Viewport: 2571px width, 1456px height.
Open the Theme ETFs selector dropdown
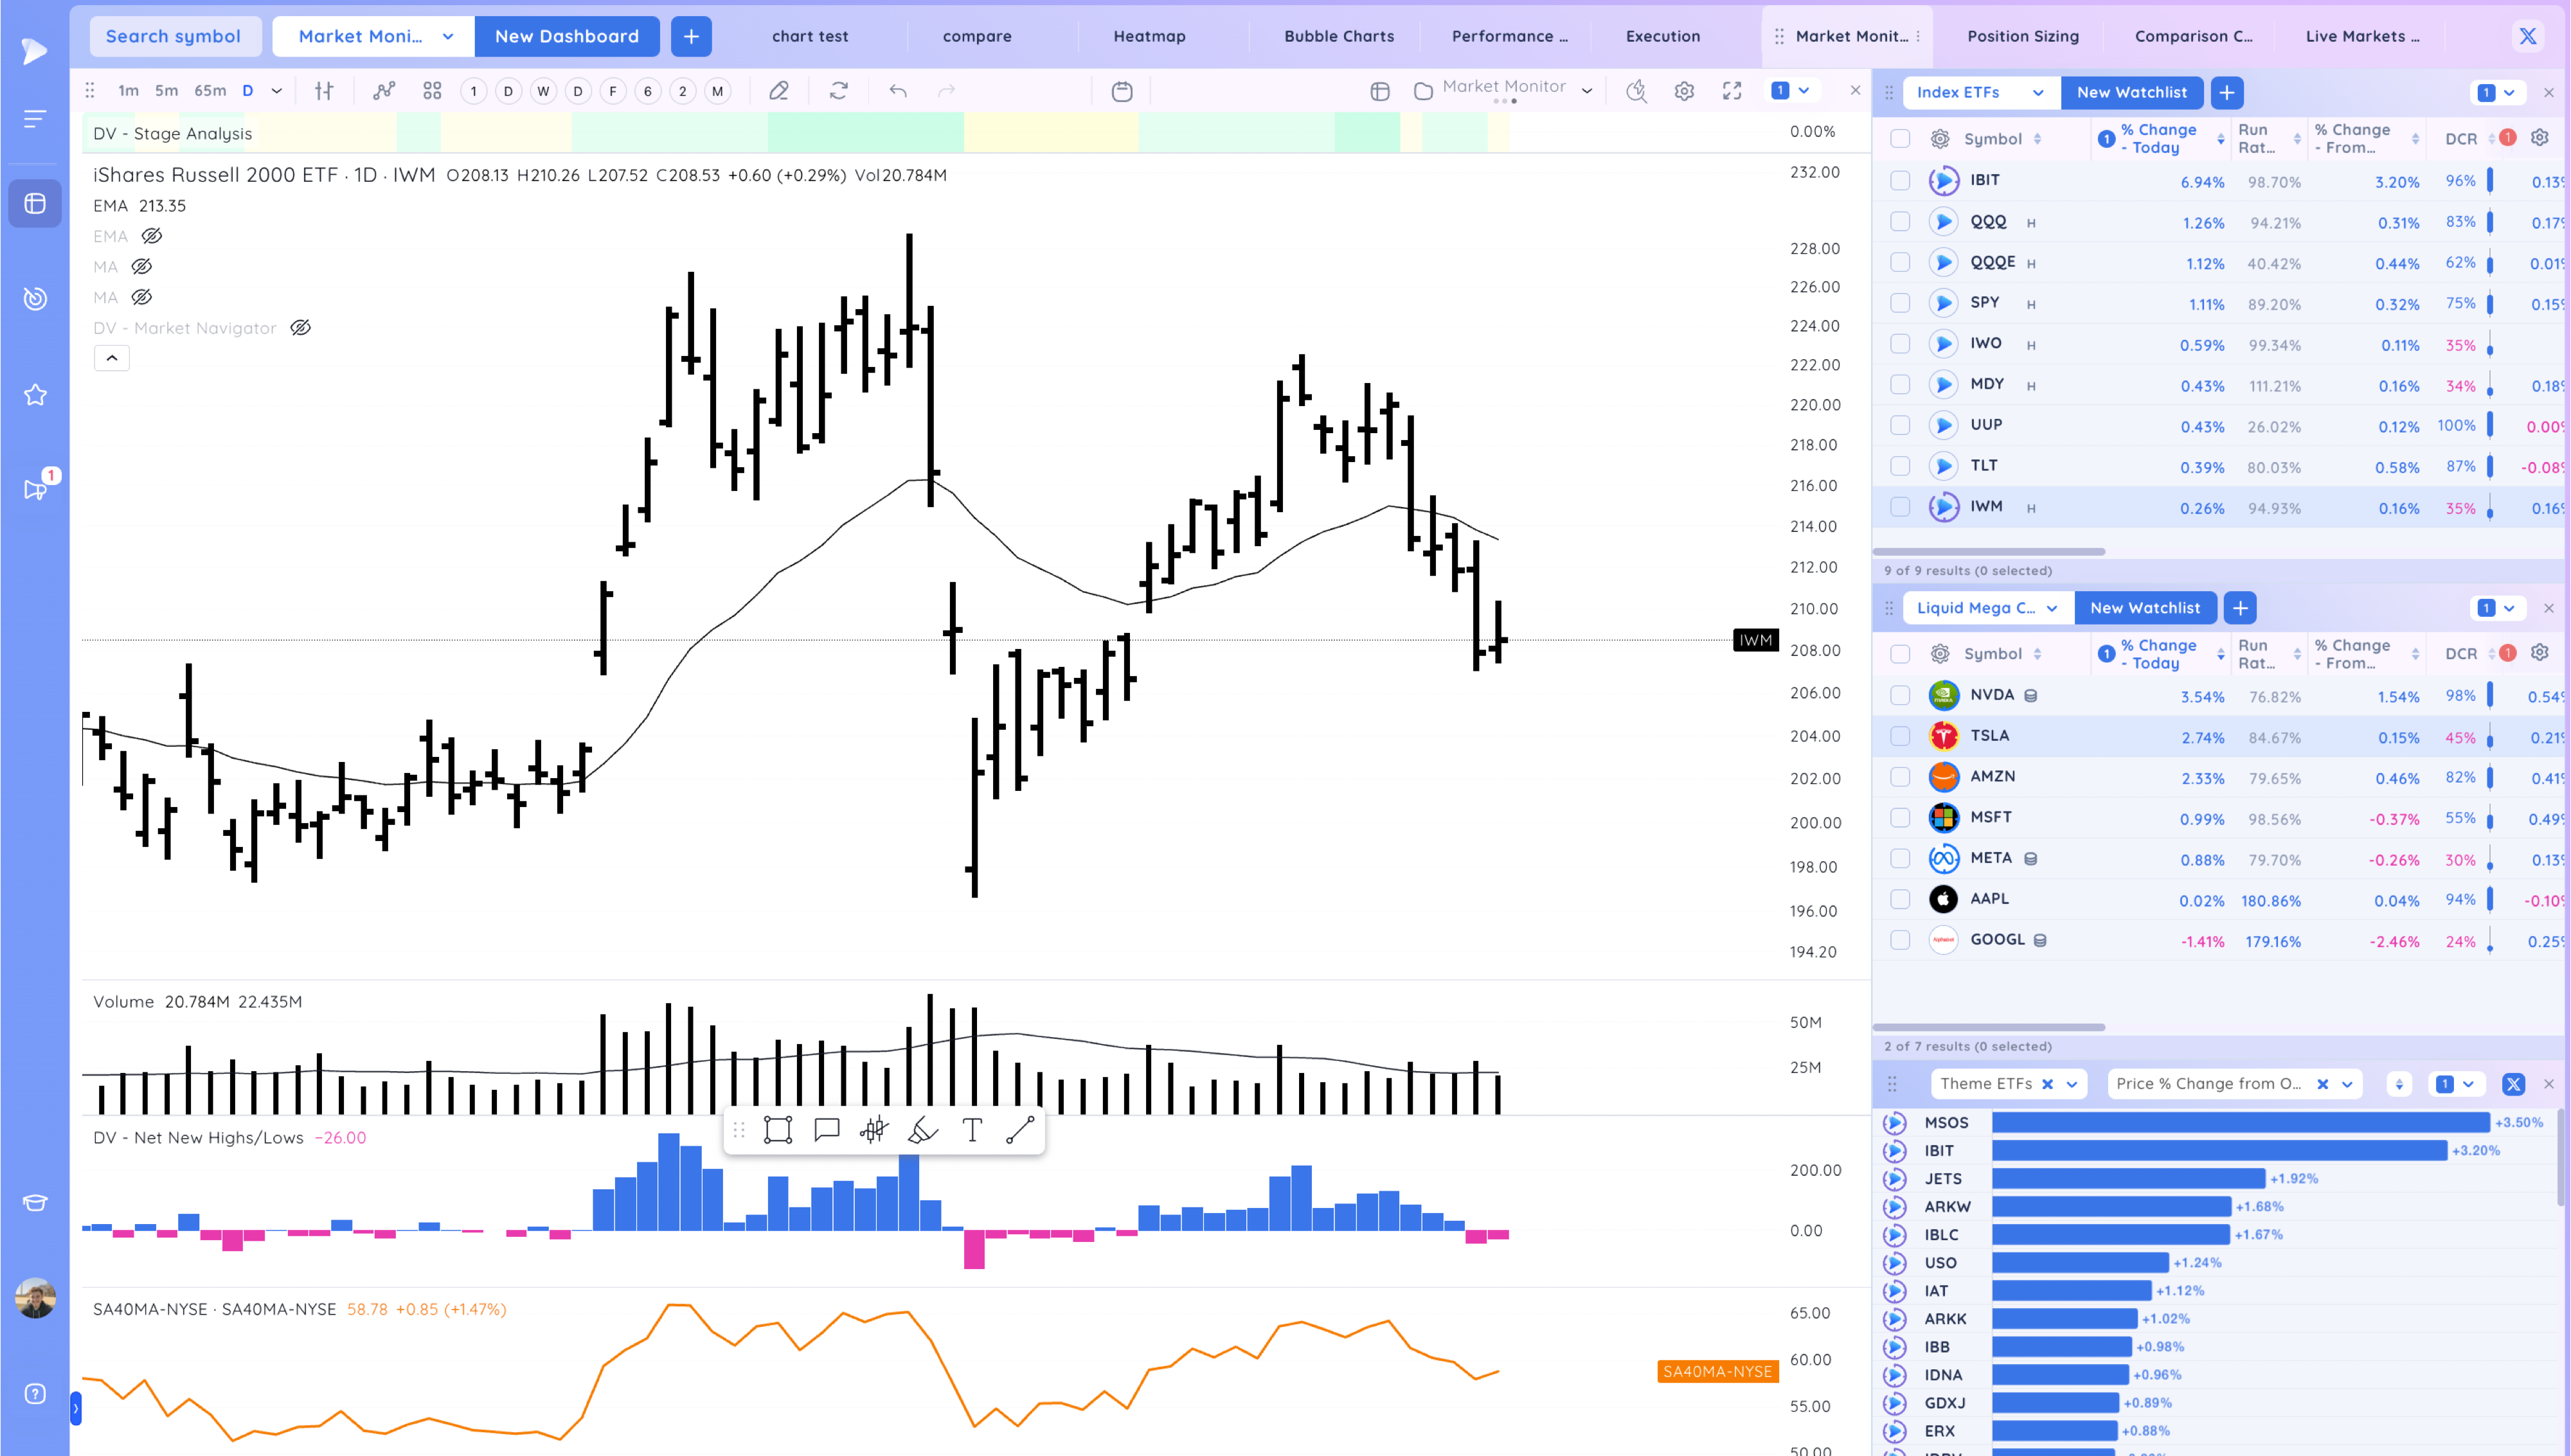pos(2072,1084)
